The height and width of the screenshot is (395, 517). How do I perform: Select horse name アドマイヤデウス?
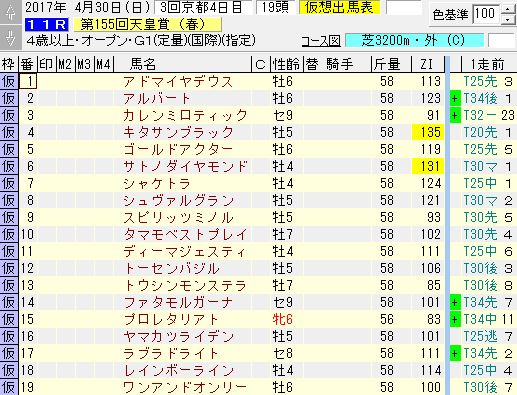pyautogui.click(x=178, y=82)
